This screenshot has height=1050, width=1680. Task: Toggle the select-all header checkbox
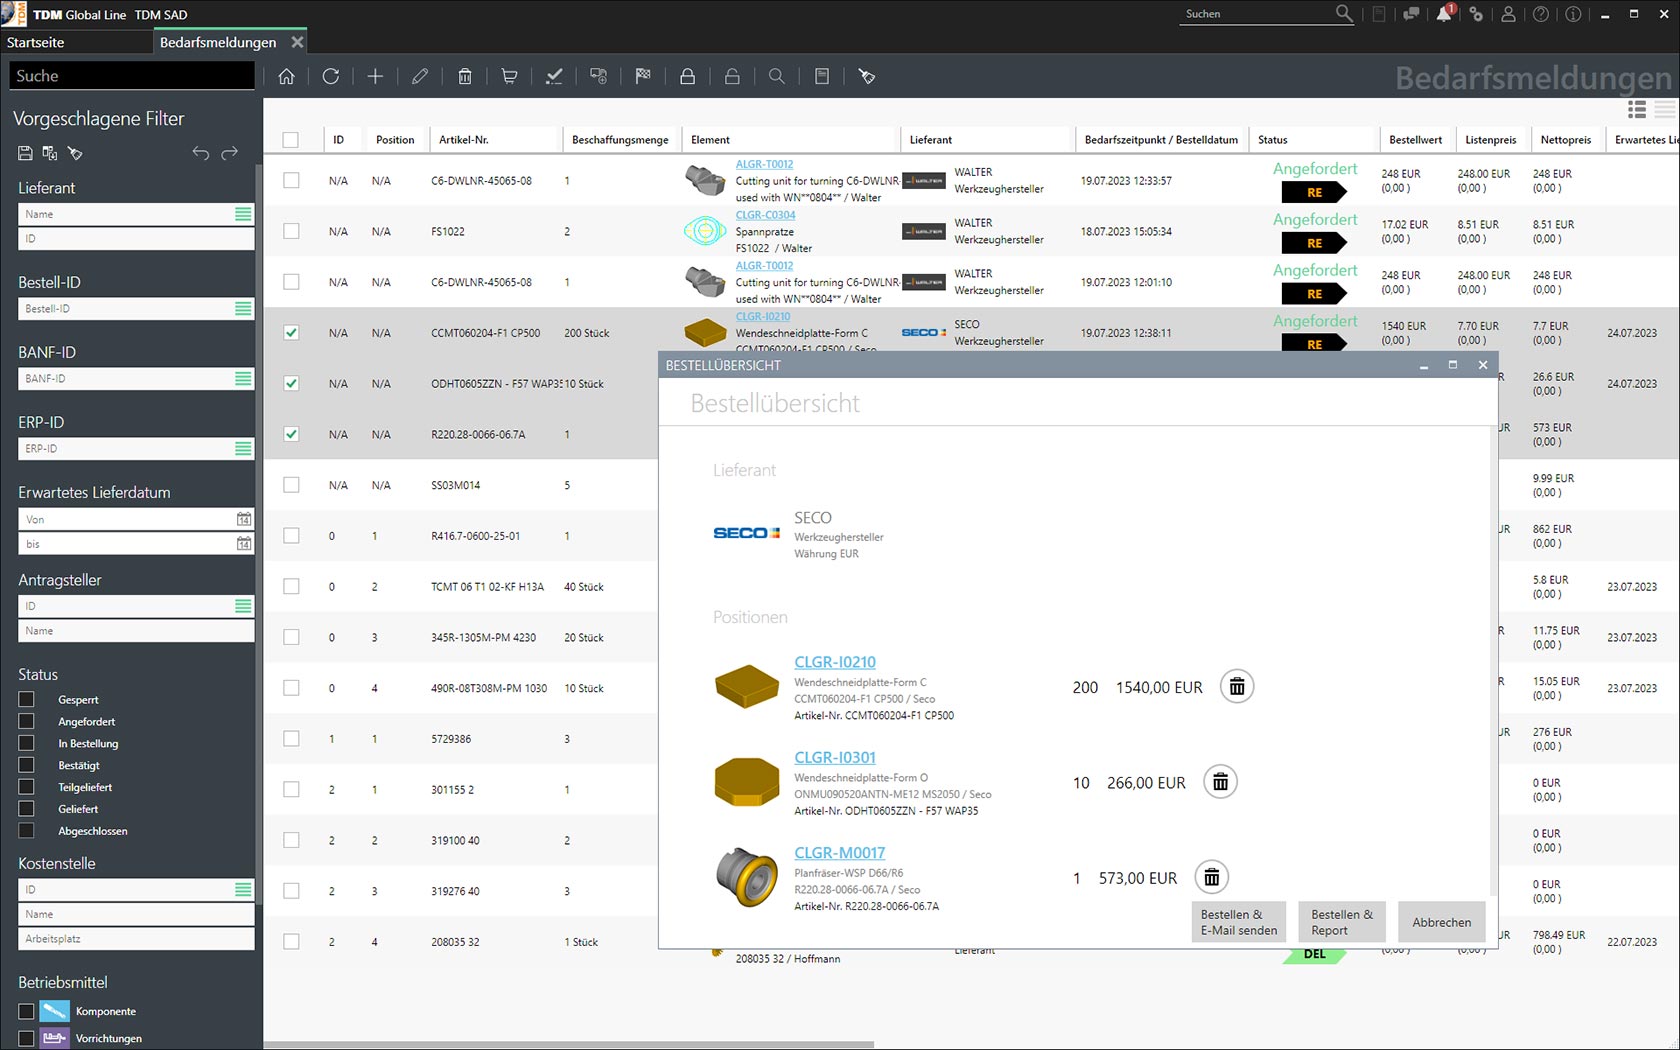click(291, 140)
